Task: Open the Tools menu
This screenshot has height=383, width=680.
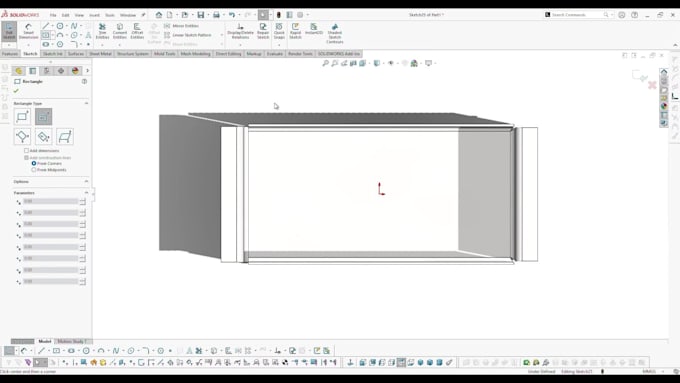Action: tap(110, 15)
